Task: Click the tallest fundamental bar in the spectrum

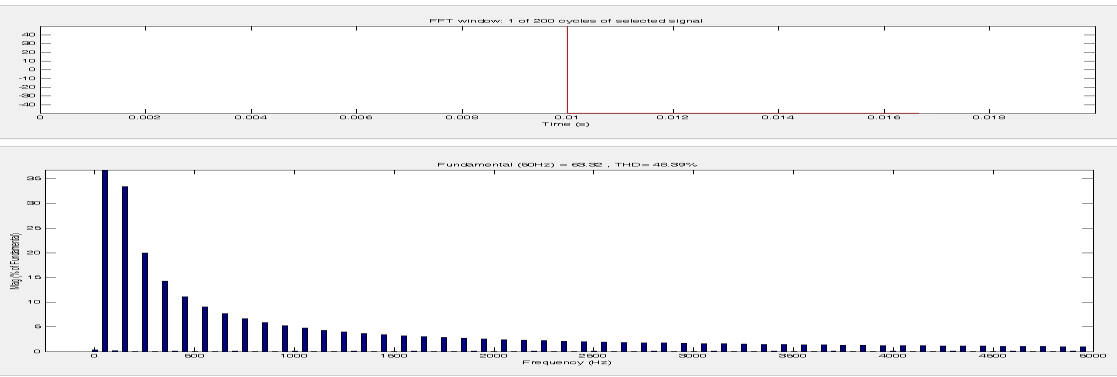Action: coord(105,261)
